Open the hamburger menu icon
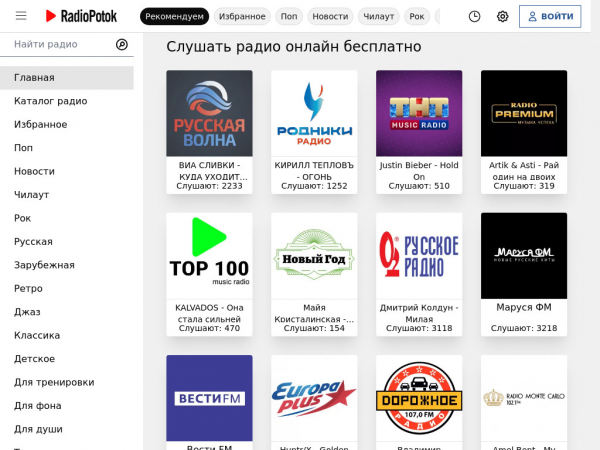 (x=21, y=16)
